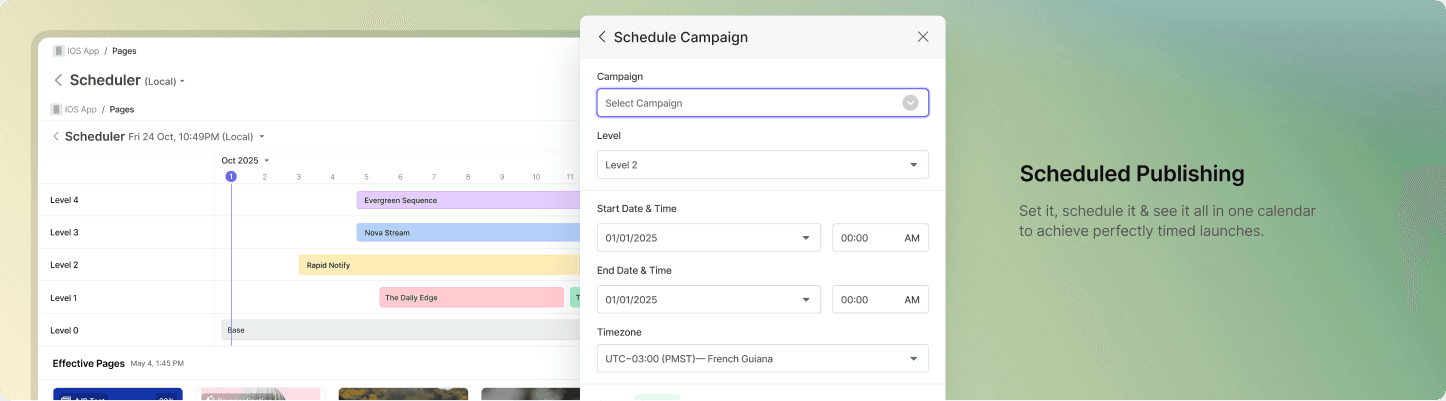Click the Select Campaign field

point(750,103)
